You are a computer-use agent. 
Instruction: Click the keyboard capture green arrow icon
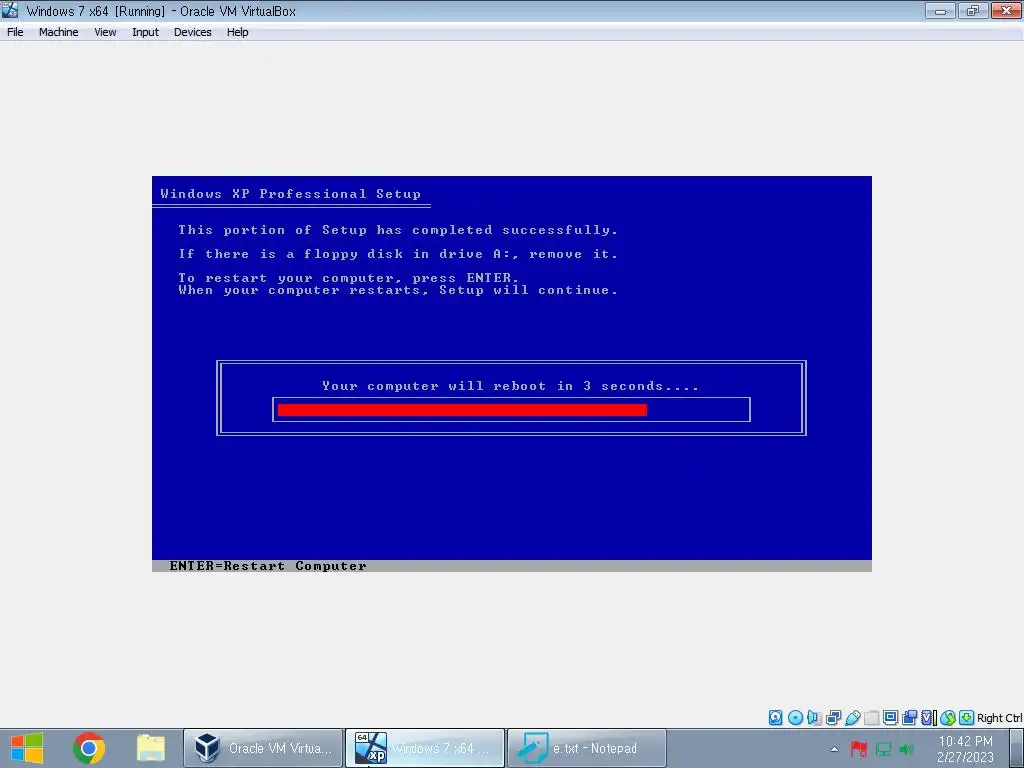tap(967, 718)
